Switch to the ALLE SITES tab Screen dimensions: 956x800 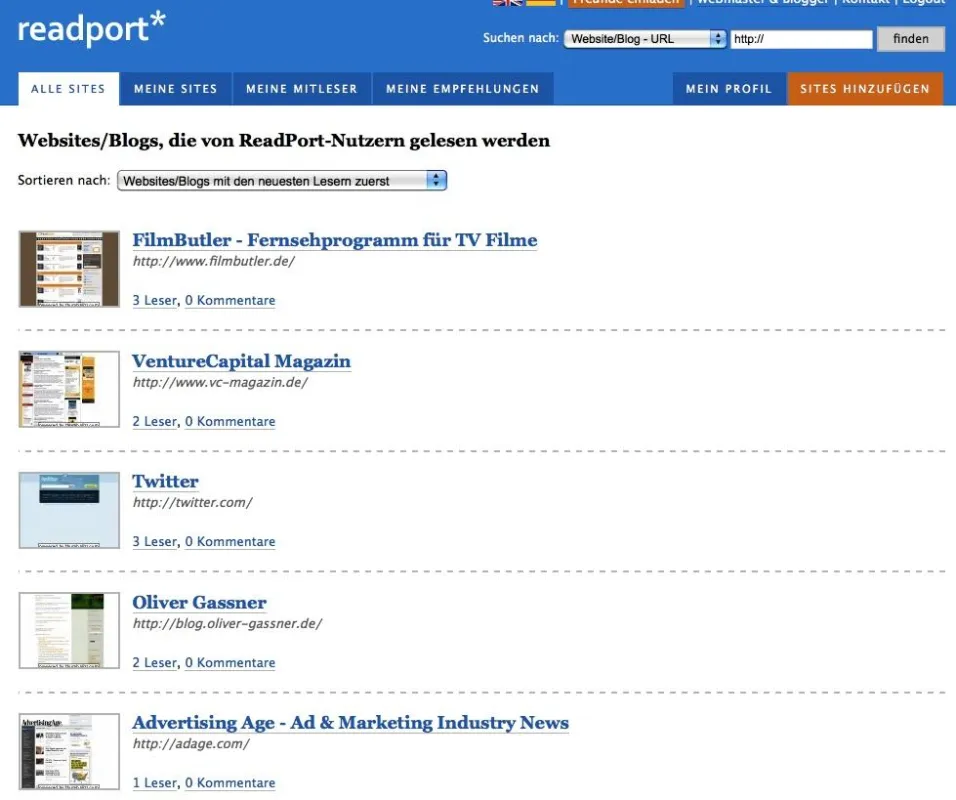(x=68, y=89)
